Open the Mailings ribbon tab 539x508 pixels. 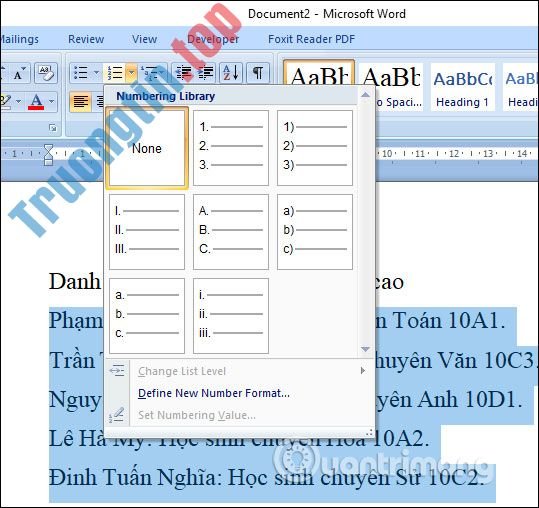(x=19, y=39)
